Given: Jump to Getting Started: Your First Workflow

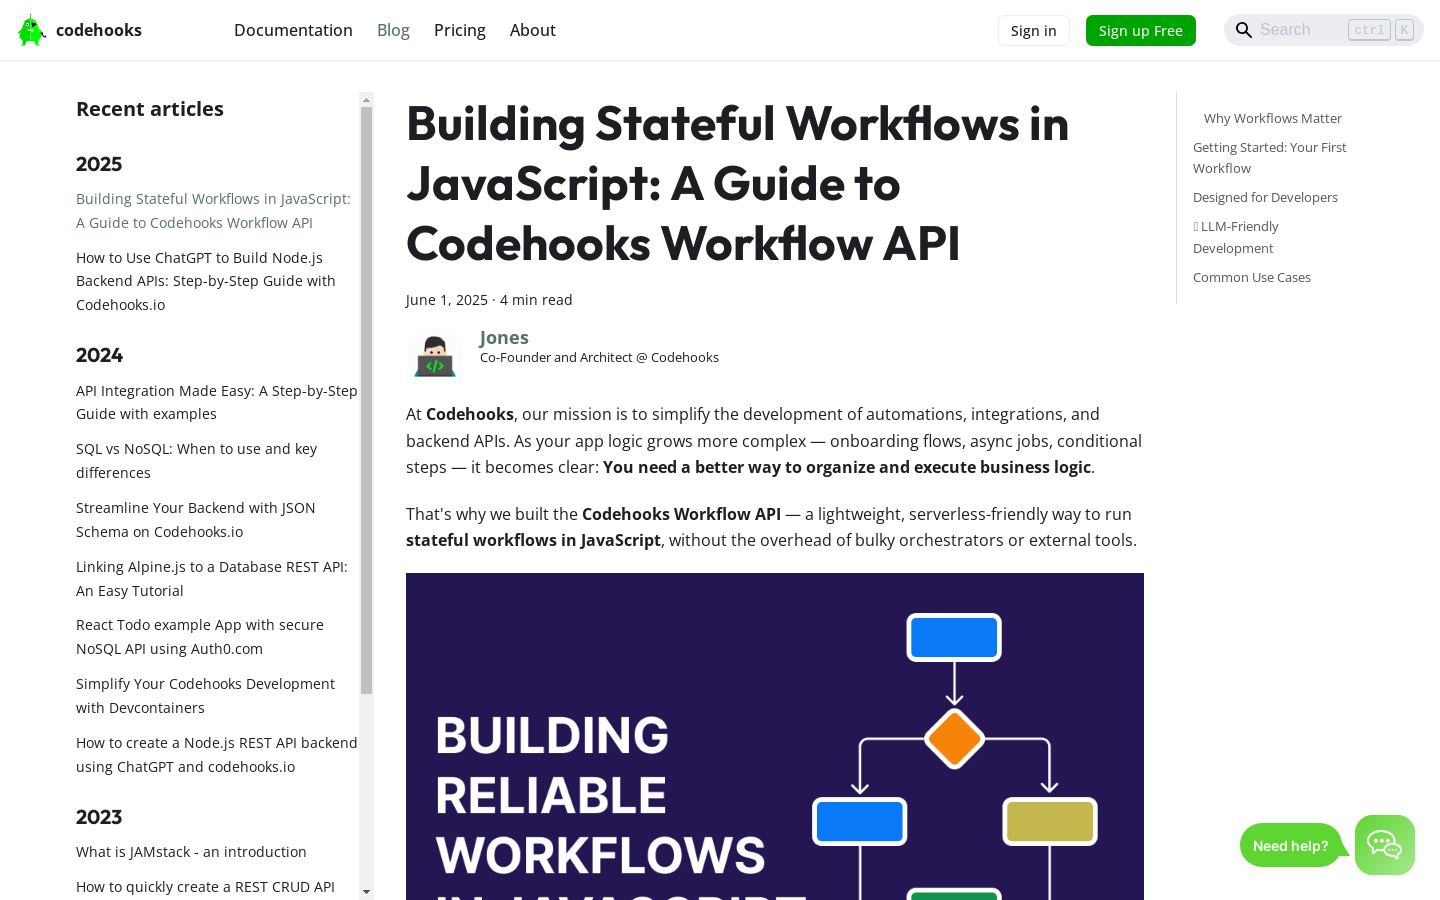Looking at the screenshot, I should (x=1270, y=158).
